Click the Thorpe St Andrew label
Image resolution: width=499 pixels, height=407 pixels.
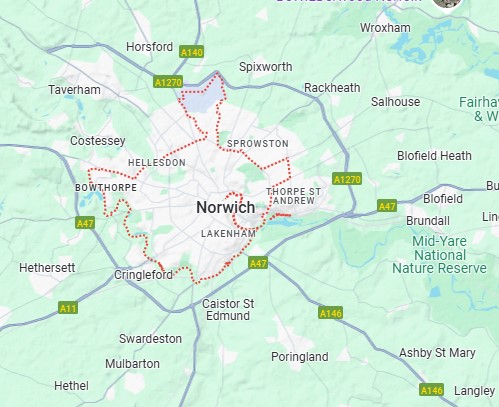pyautogui.click(x=293, y=196)
